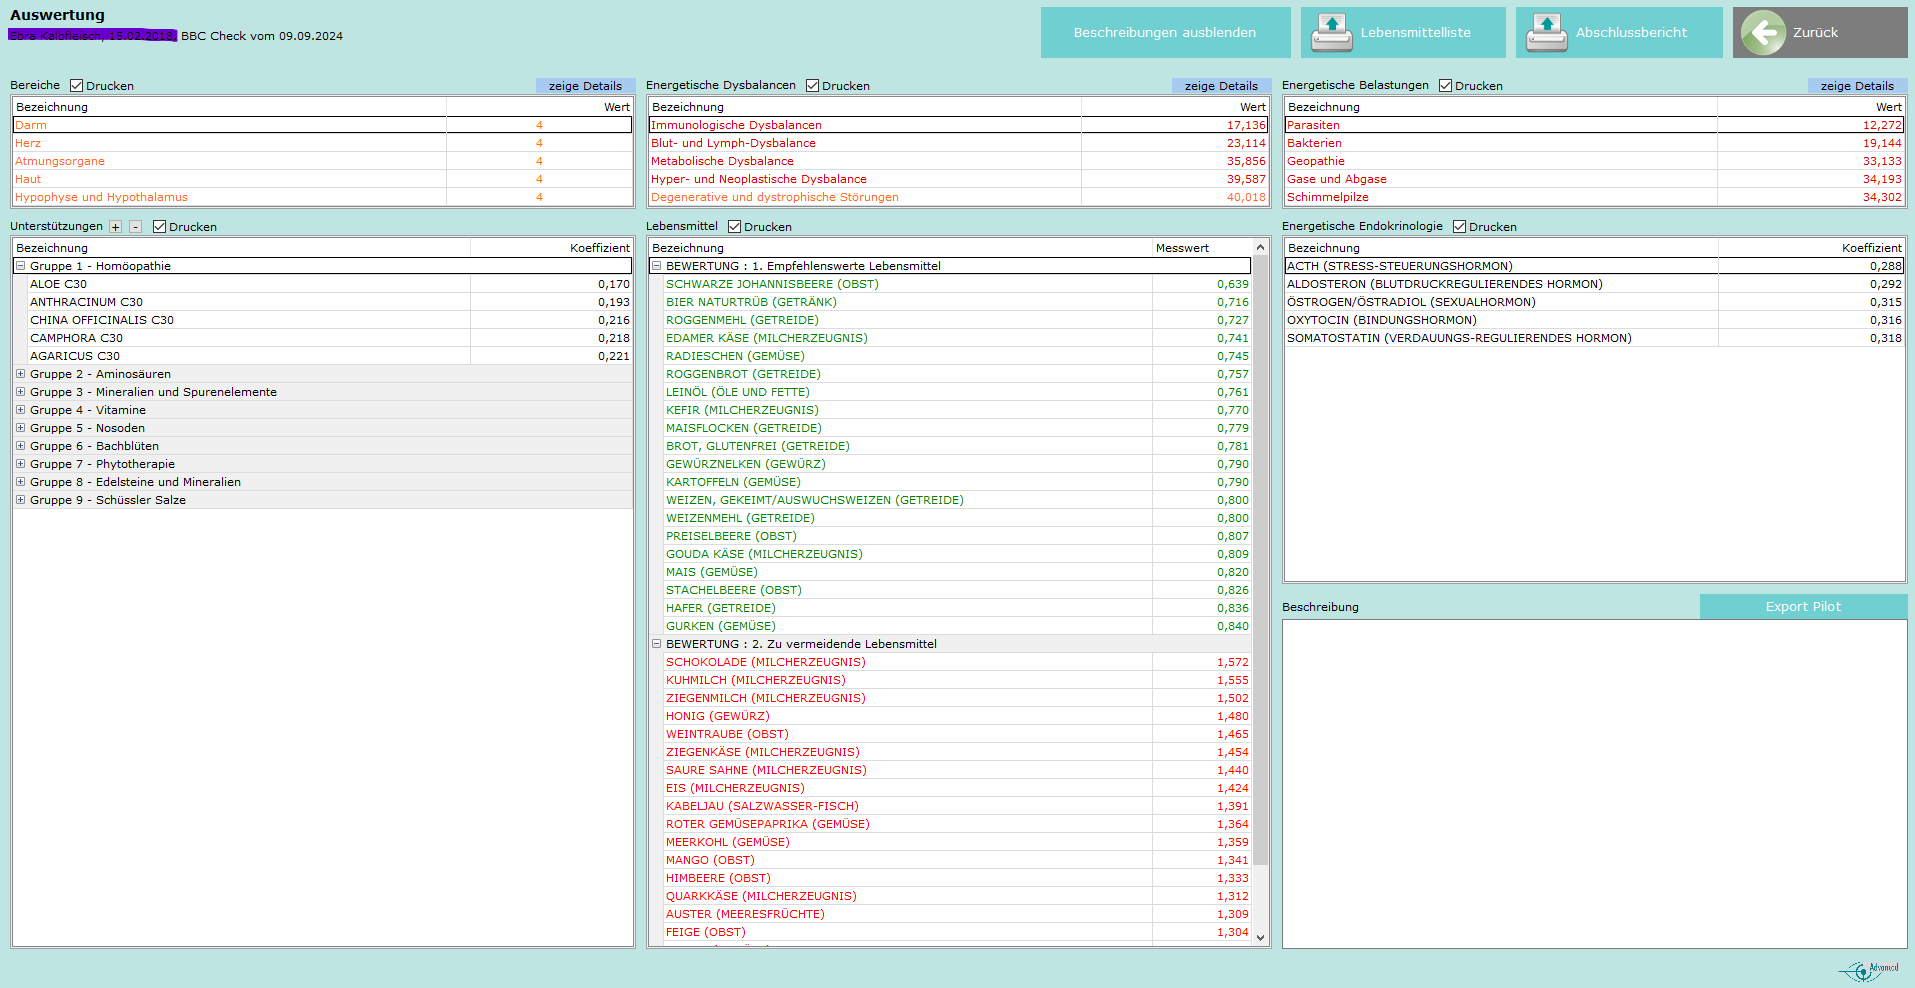Select Immunologische Dysbalancen row

(x=958, y=125)
